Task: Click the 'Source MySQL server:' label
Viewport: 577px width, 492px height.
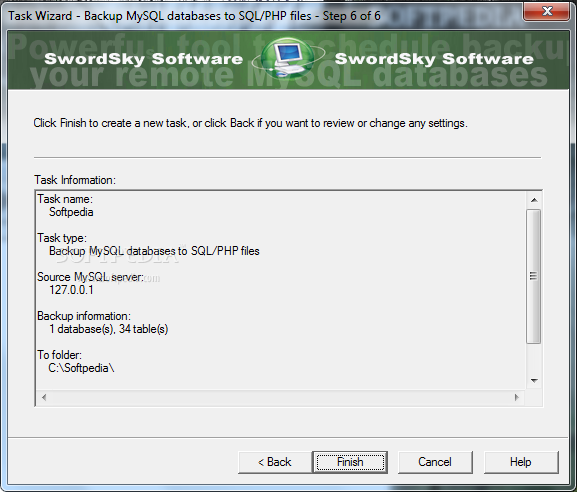Action: (90, 277)
